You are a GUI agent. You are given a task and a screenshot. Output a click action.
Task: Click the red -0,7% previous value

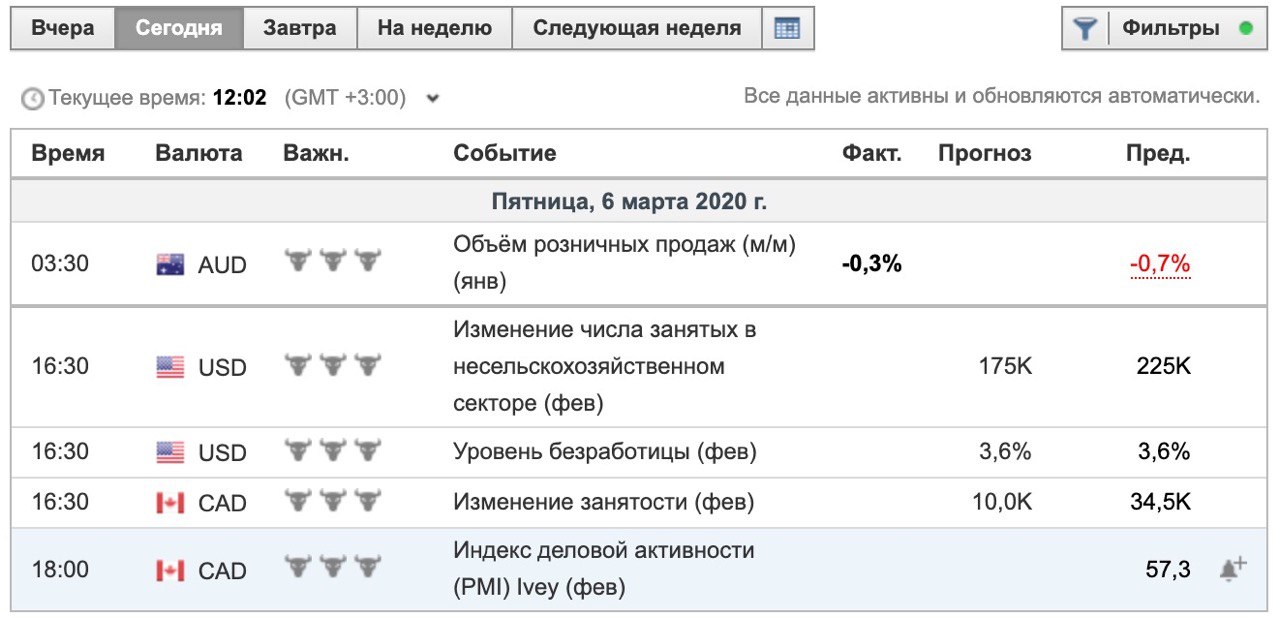pyautogui.click(x=1160, y=264)
